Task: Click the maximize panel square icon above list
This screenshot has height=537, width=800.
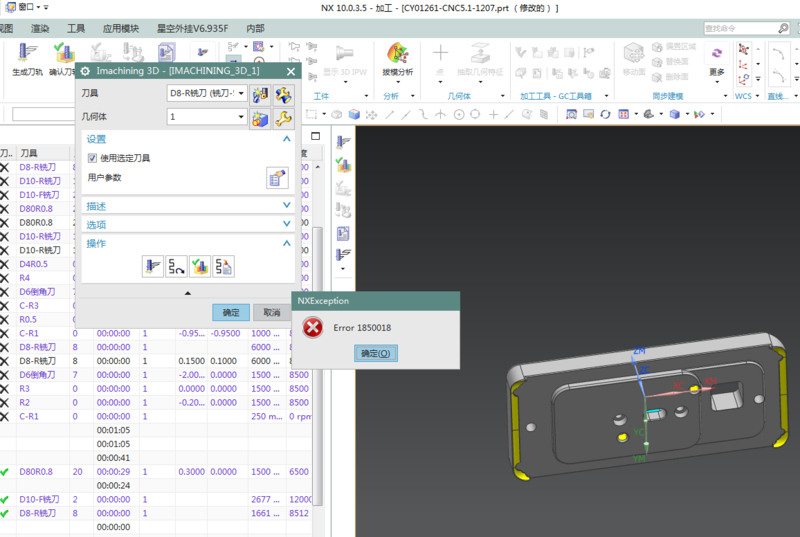Action: coord(315,136)
